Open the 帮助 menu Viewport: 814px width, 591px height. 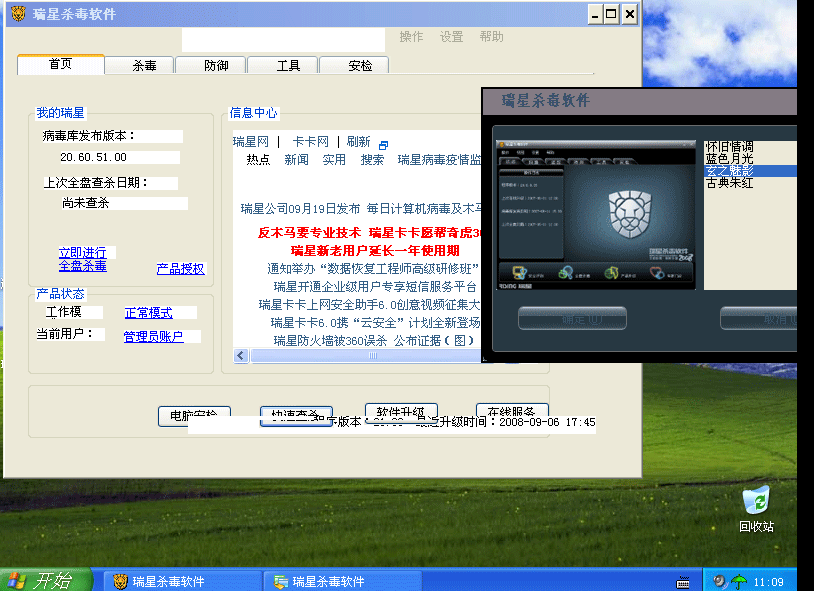coord(491,37)
